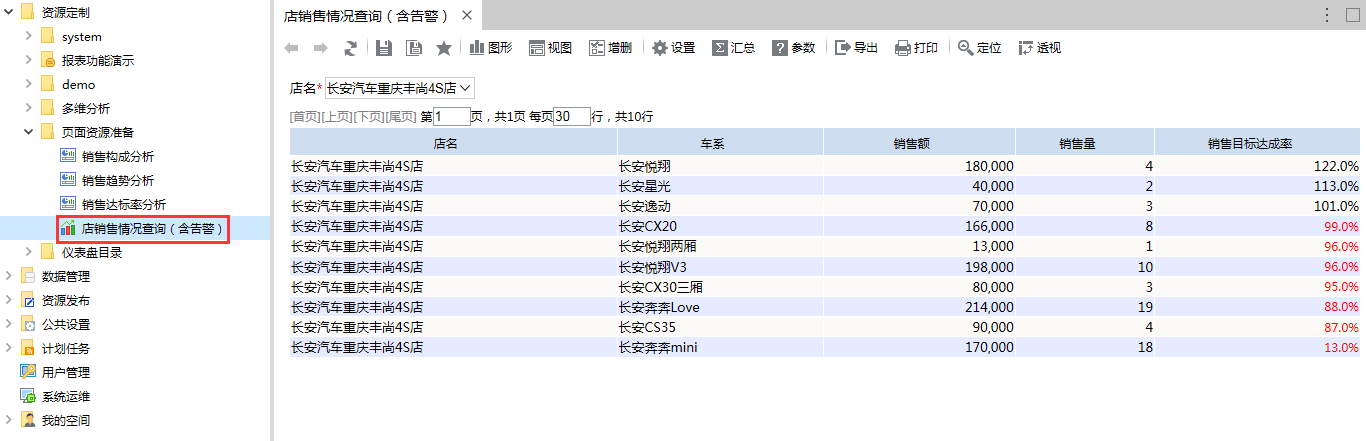This screenshot has height=441, width=1366.
Task: Click the maximize panel square icon
Action: (x=1353, y=15)
